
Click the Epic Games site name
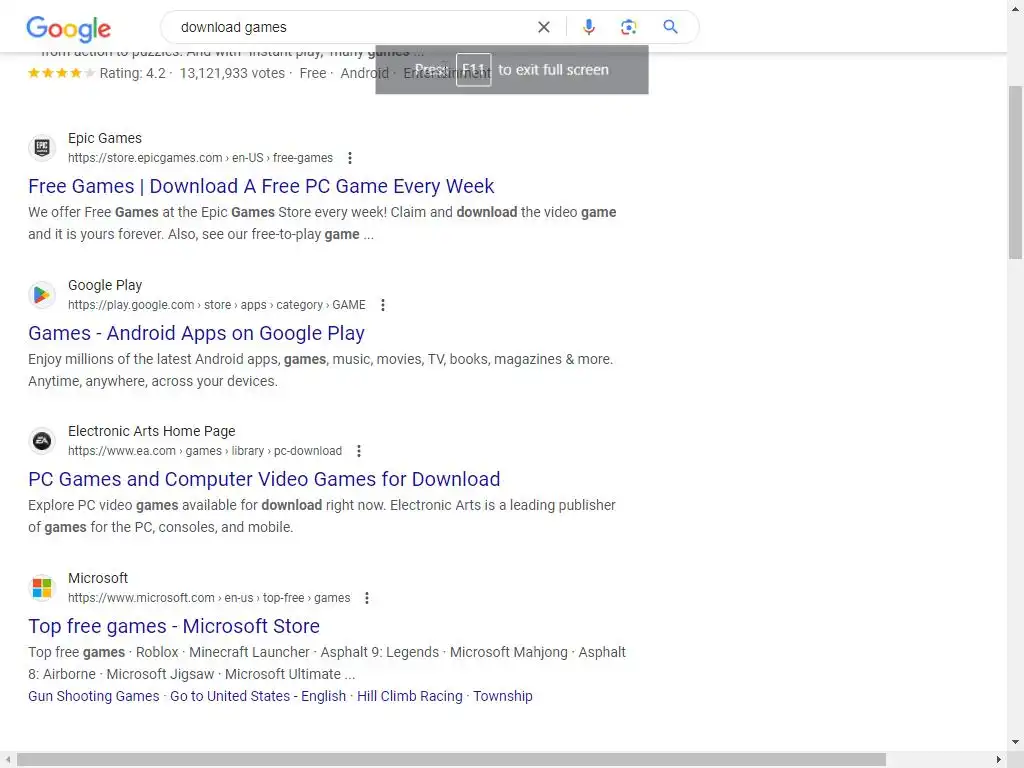104,138
